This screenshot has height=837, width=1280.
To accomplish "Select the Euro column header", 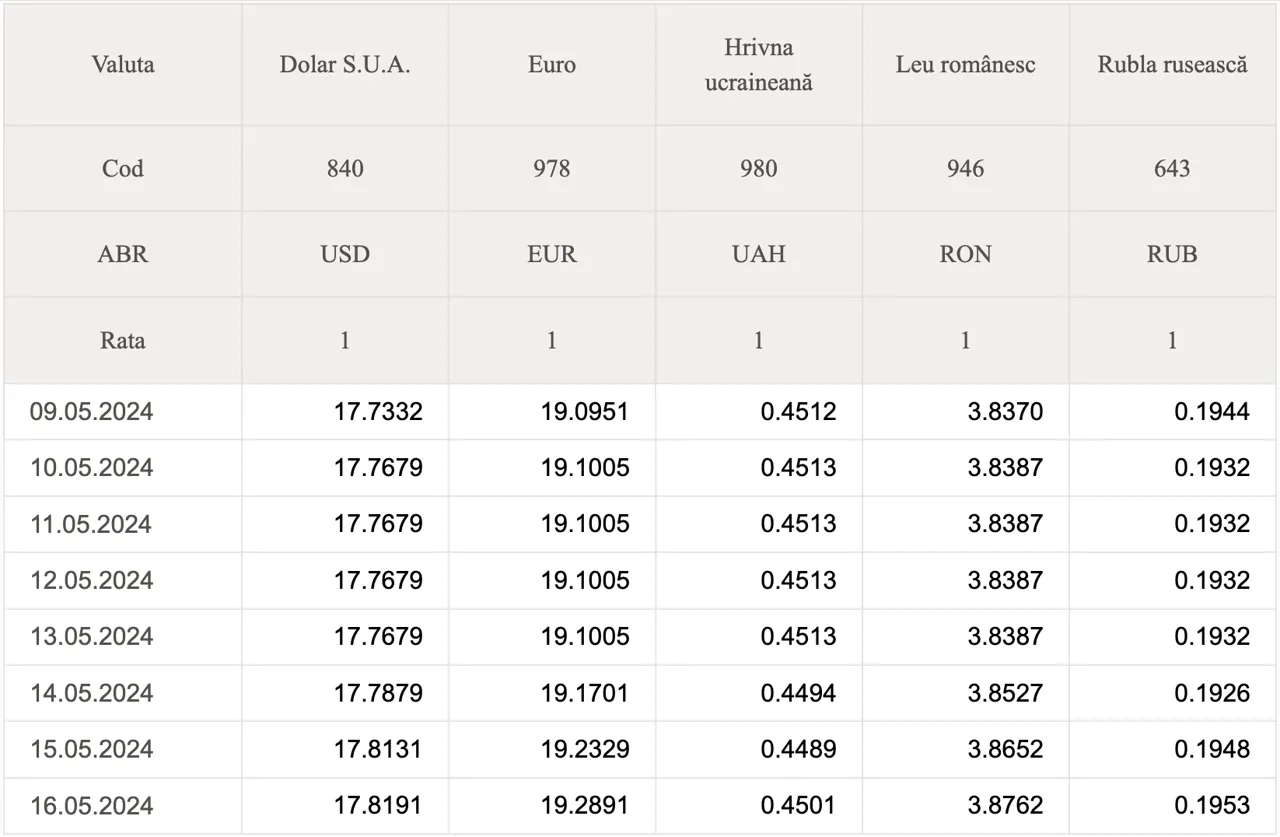I will tap(552, 65).
